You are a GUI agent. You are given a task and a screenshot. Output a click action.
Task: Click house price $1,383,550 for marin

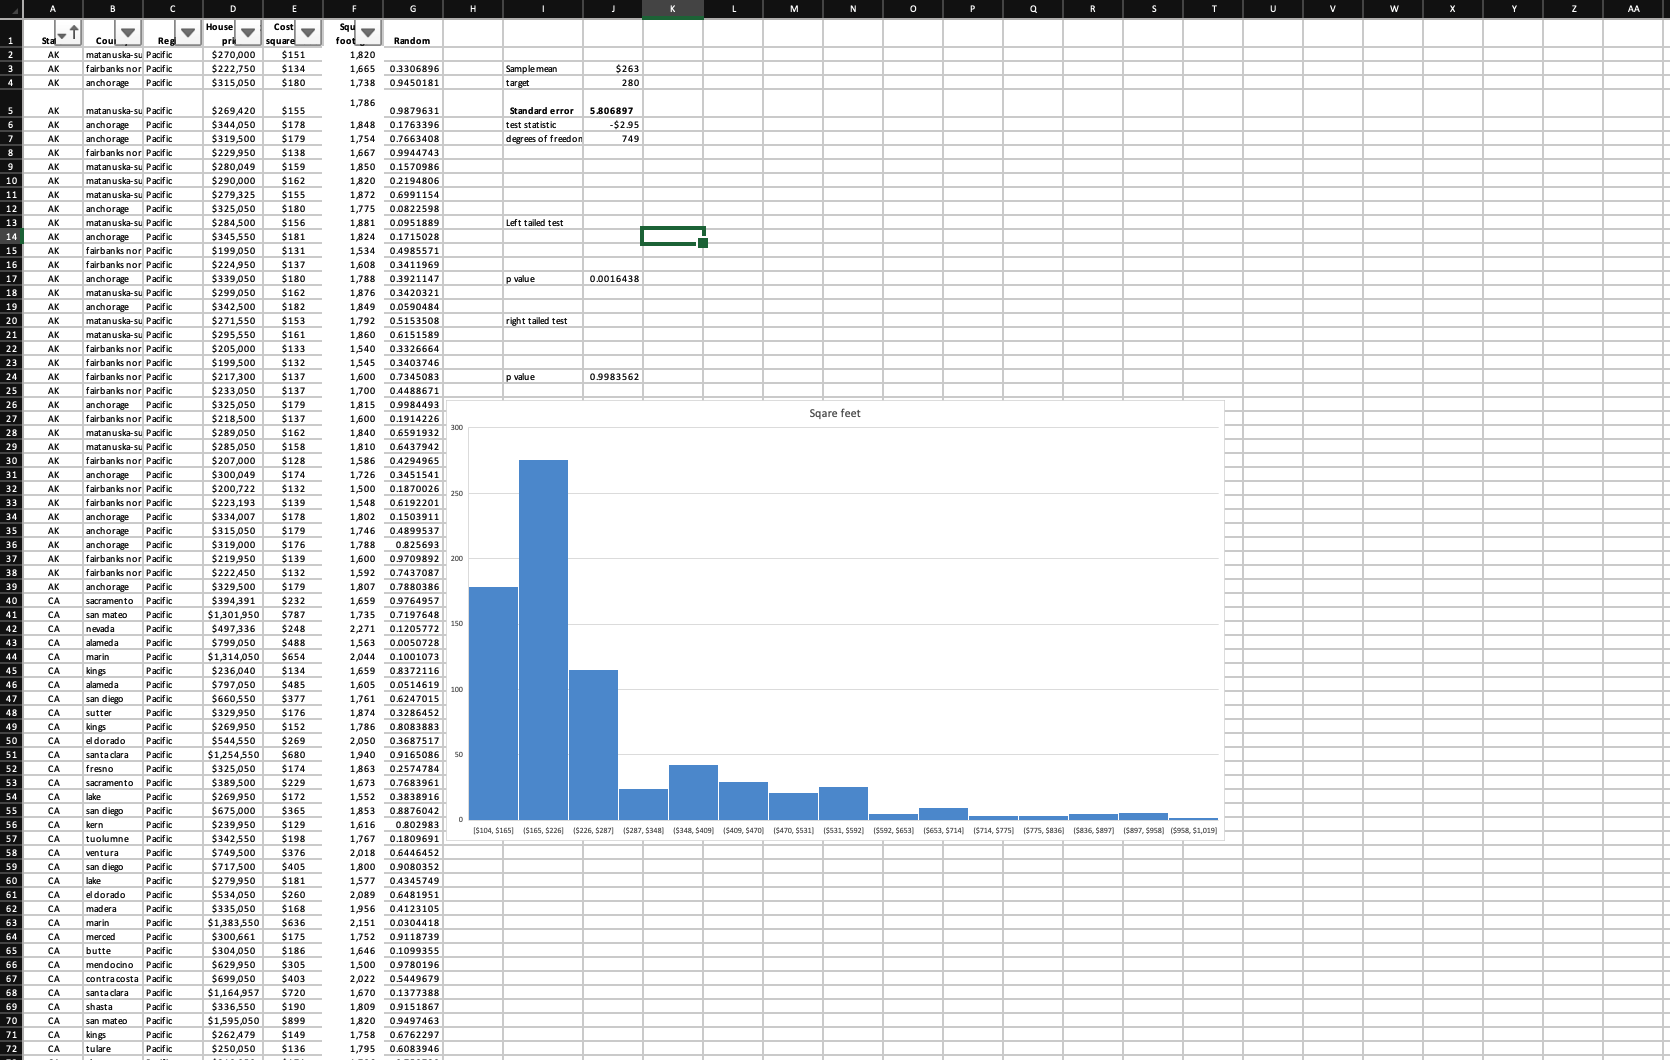[x=233, y=923]
